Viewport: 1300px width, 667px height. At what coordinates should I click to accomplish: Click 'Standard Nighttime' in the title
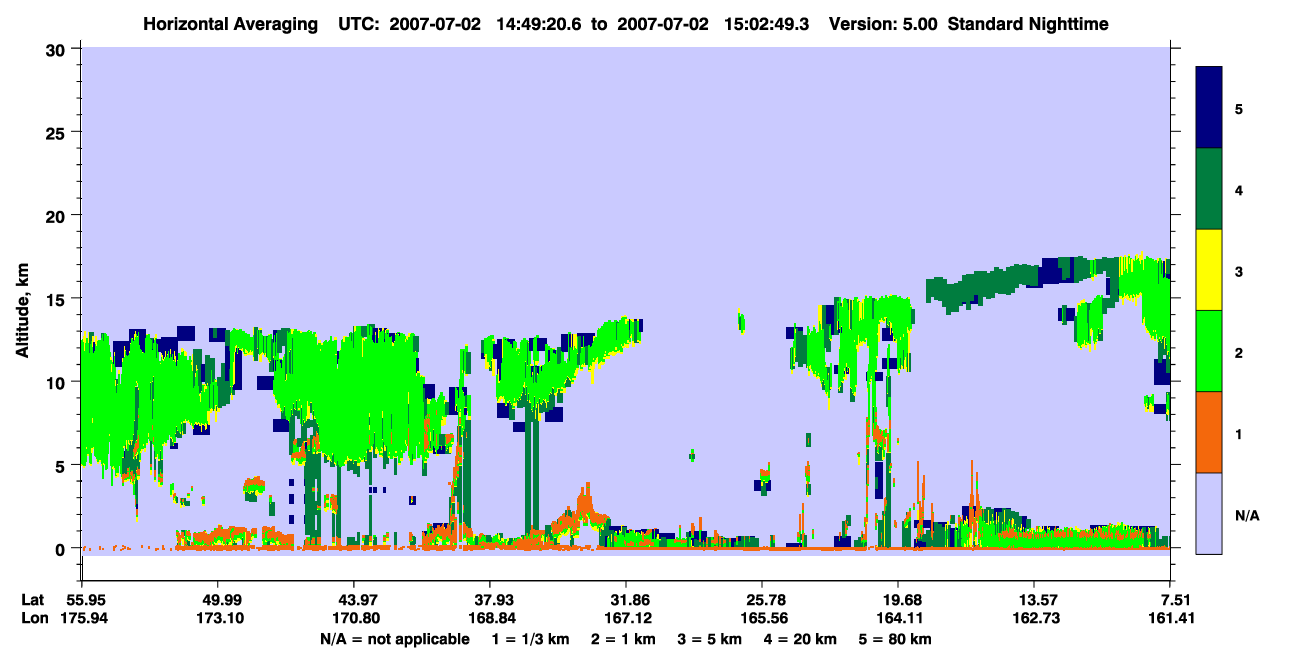coord(1028,24)
